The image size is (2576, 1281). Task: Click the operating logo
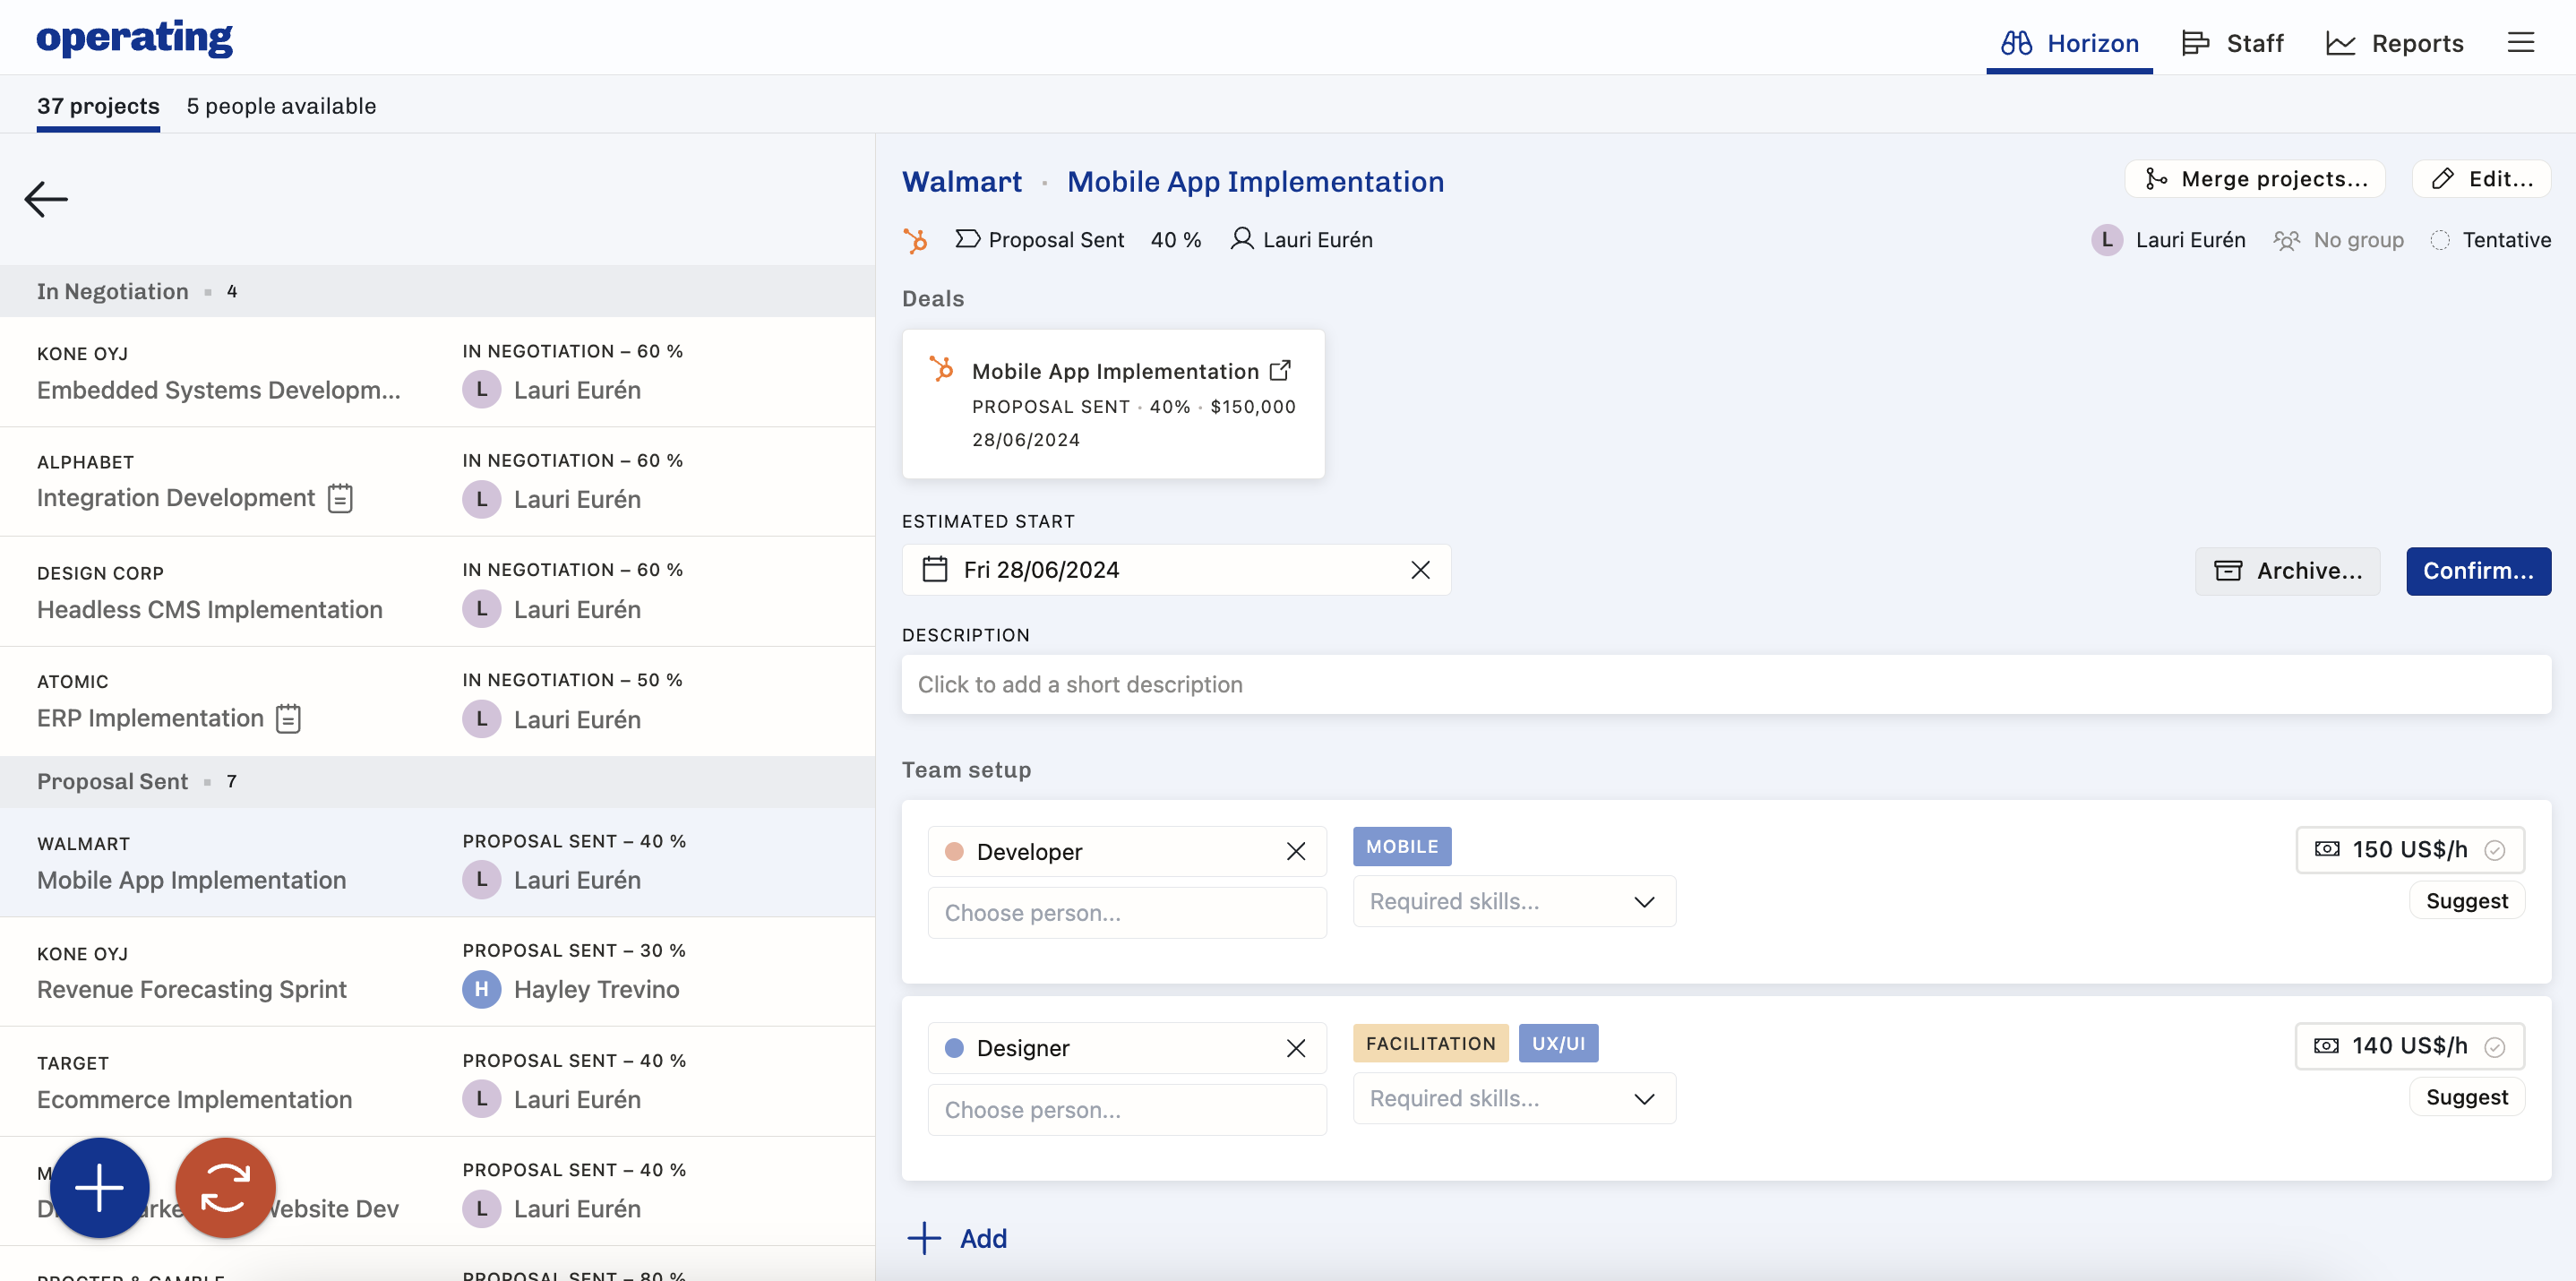click(134, 38)
